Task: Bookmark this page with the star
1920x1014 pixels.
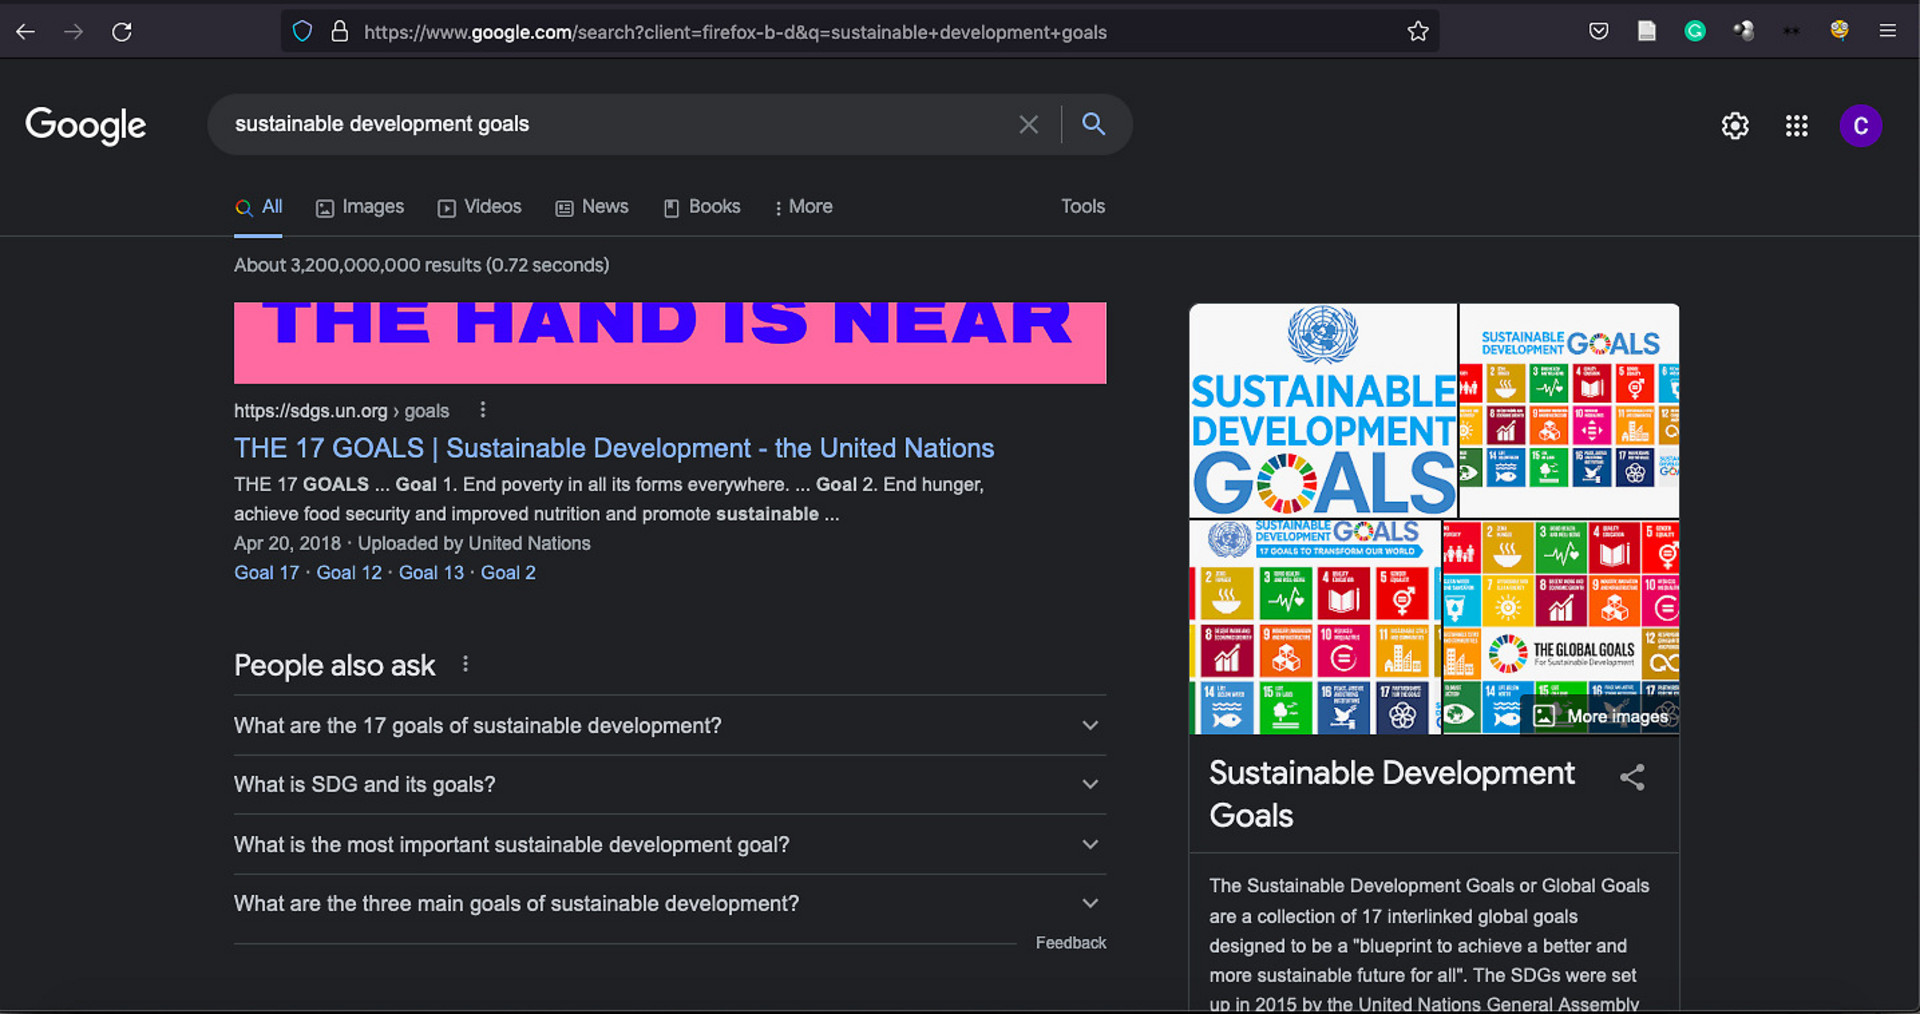Action: pos(1418,32)
